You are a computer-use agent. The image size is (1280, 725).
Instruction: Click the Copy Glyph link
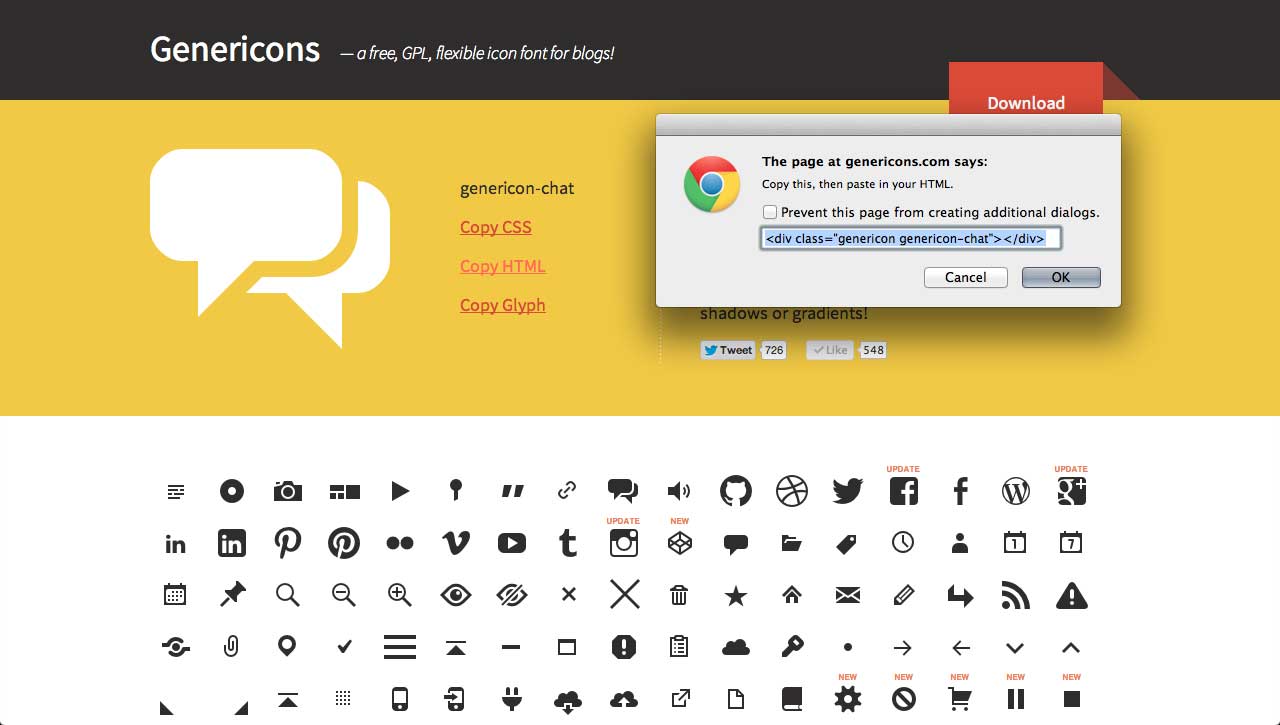tap(502, 305)
